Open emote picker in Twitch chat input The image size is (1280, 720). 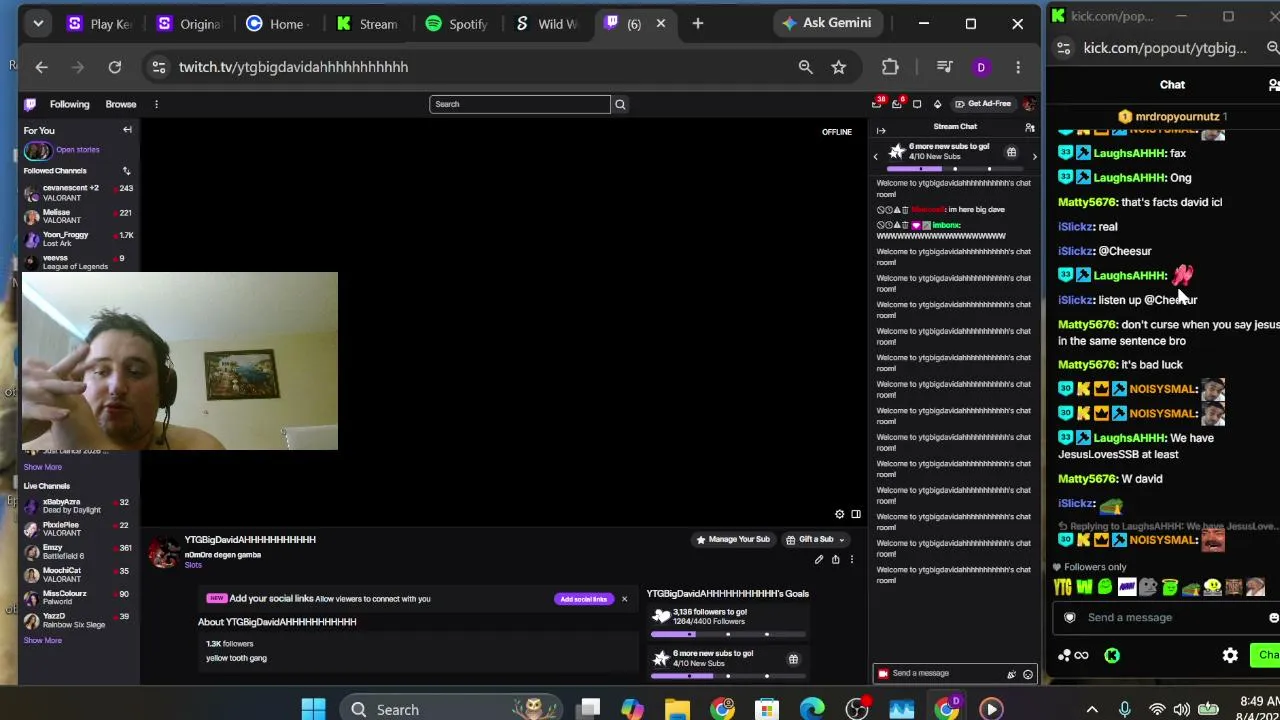[x=1028, y=674]
